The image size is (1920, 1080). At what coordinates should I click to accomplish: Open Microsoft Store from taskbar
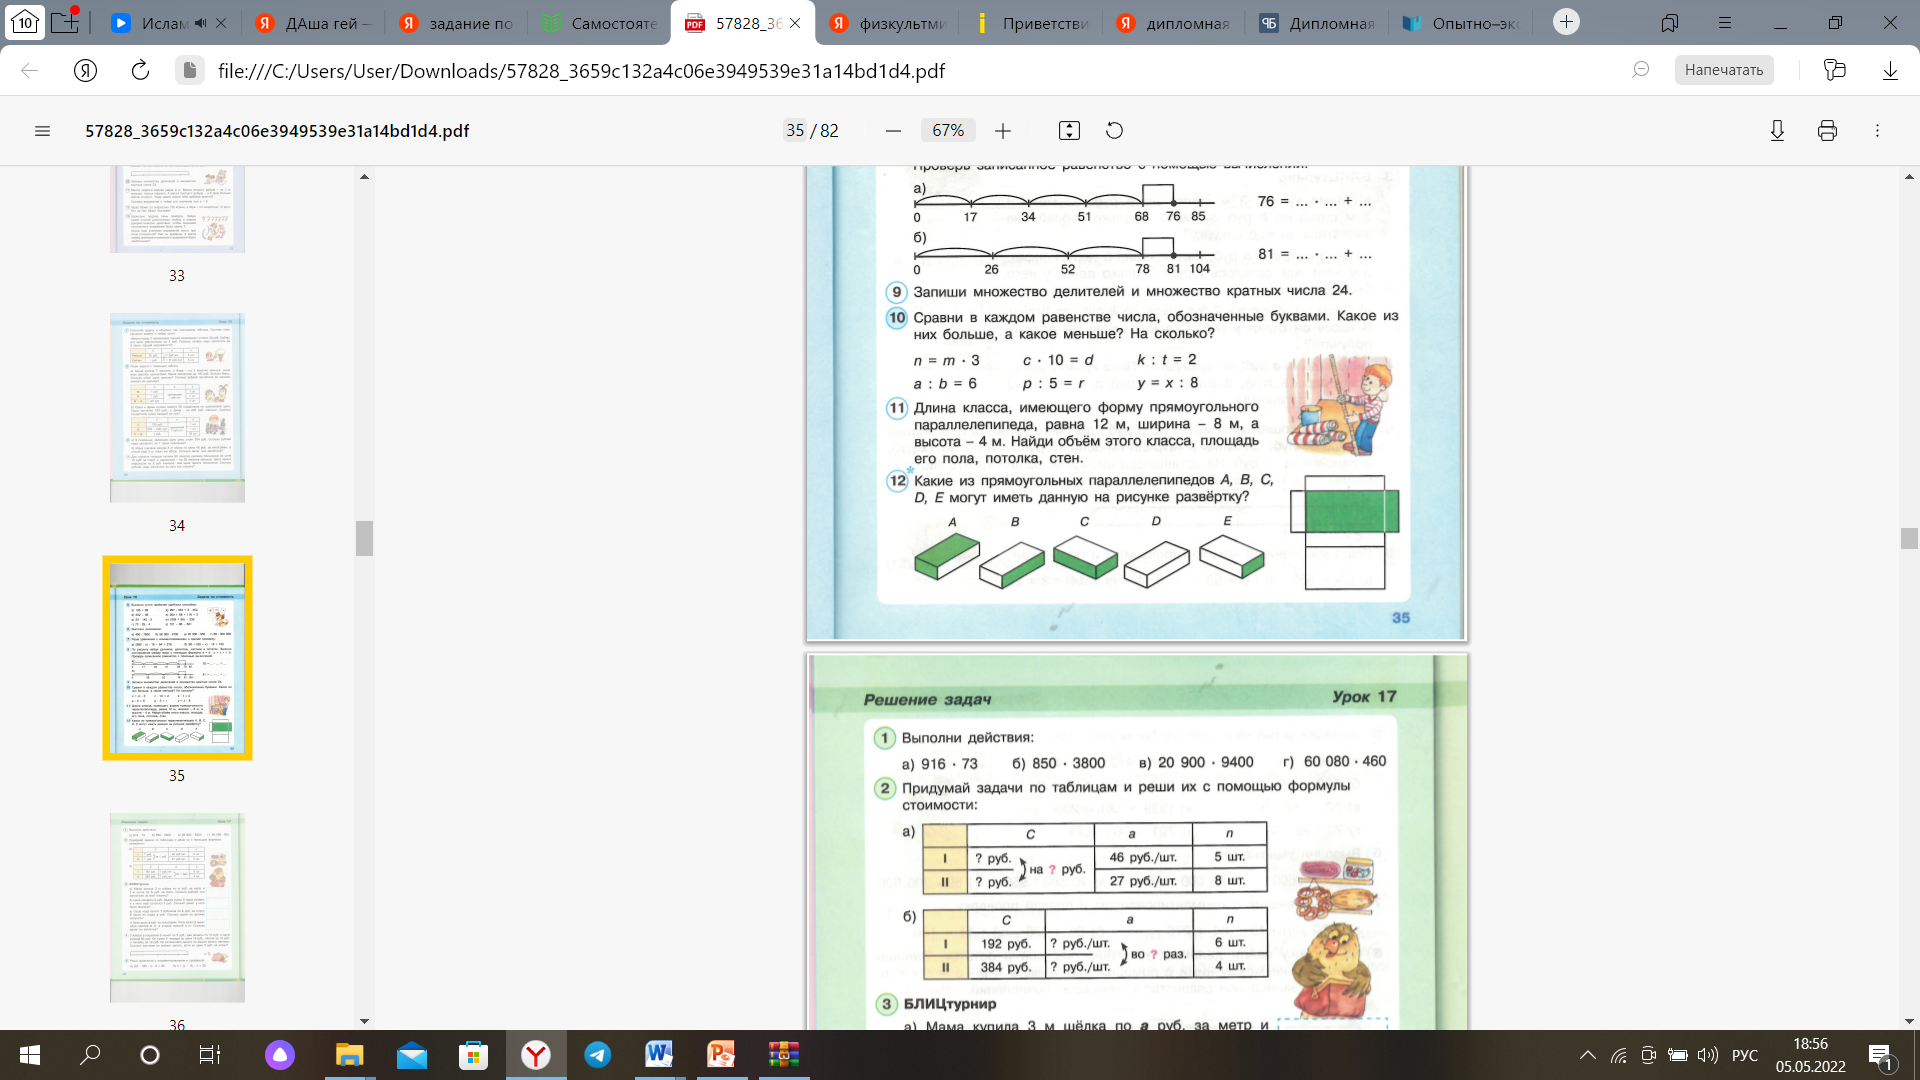[473, 1055]
